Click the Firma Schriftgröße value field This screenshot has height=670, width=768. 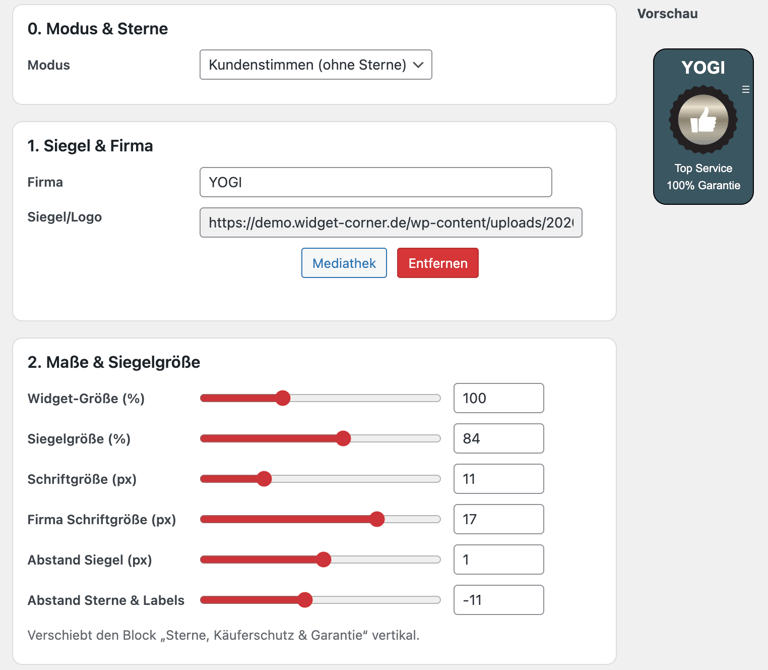click(x=498, y=519)
